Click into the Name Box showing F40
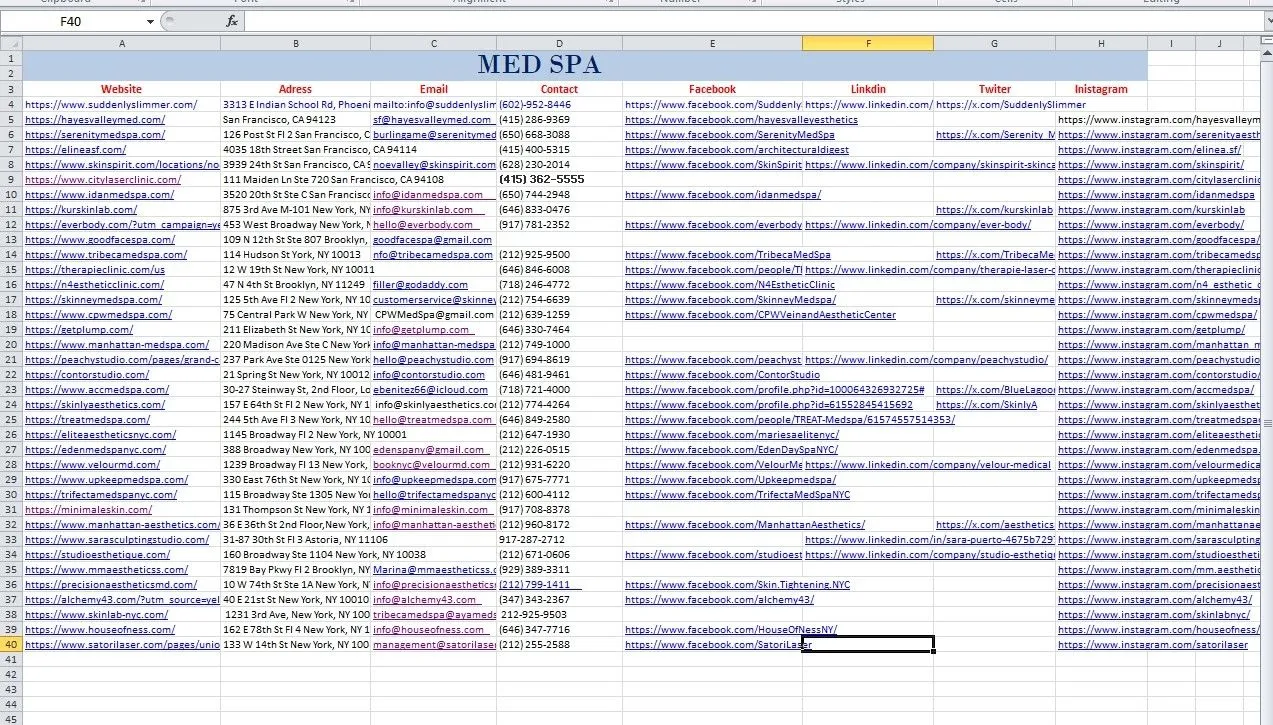 coord(72,21)
